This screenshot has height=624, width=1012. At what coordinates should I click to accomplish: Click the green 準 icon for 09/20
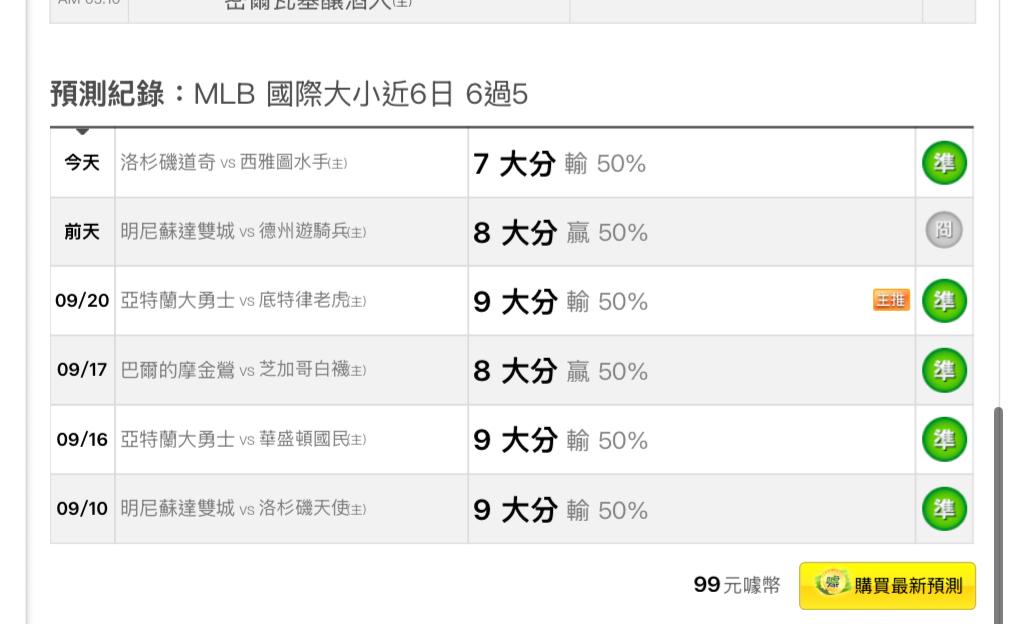944,301
